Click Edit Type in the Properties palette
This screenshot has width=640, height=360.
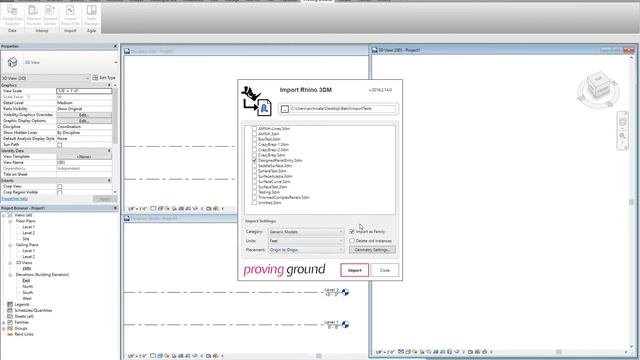pos(104,78)
